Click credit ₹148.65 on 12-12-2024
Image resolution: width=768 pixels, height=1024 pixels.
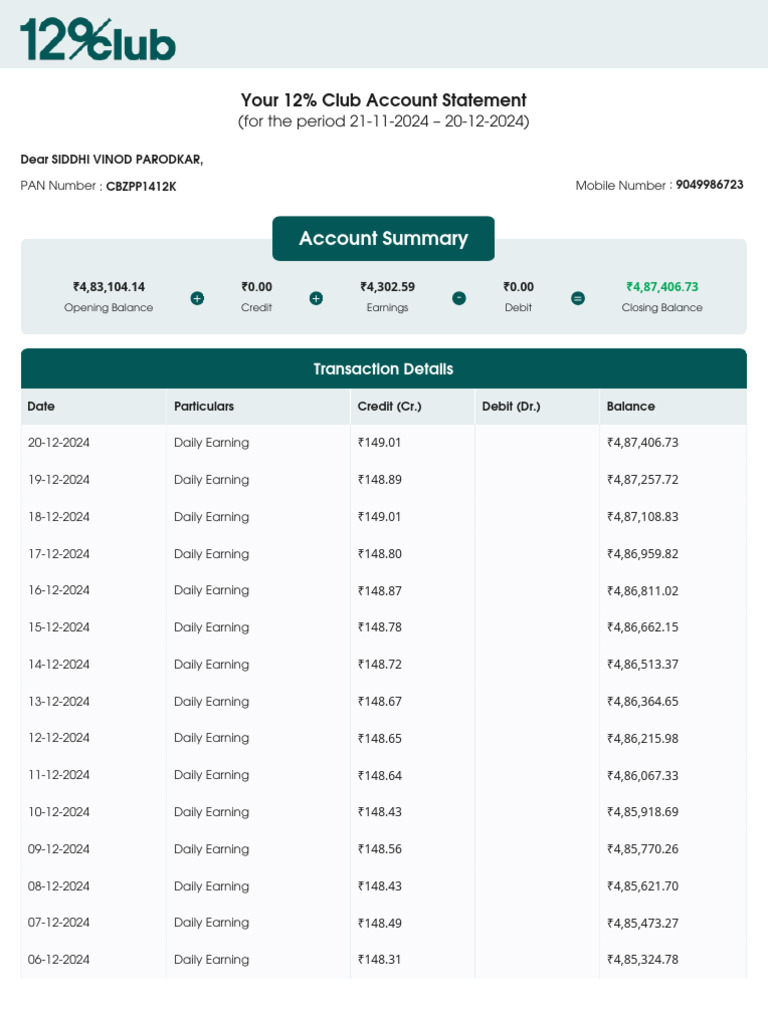click(x=379, y=738)
